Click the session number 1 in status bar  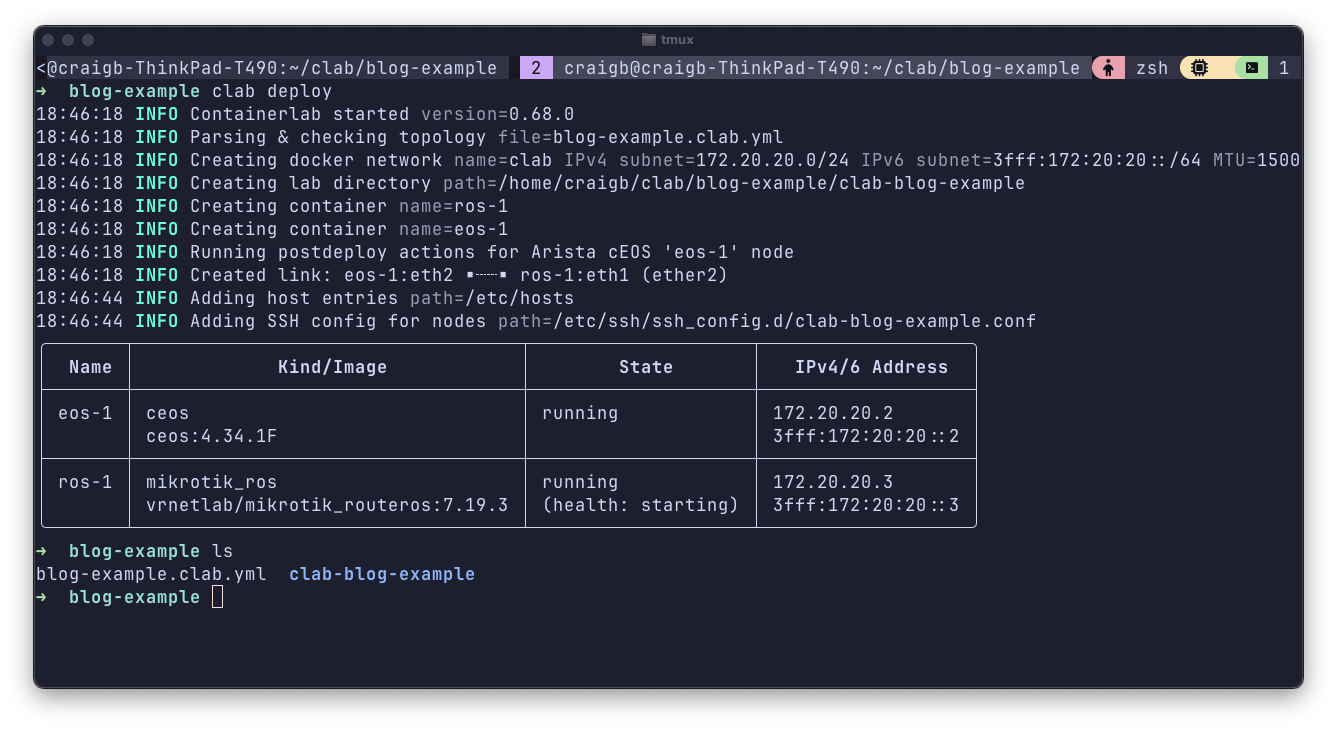[x=1284, y=68]
